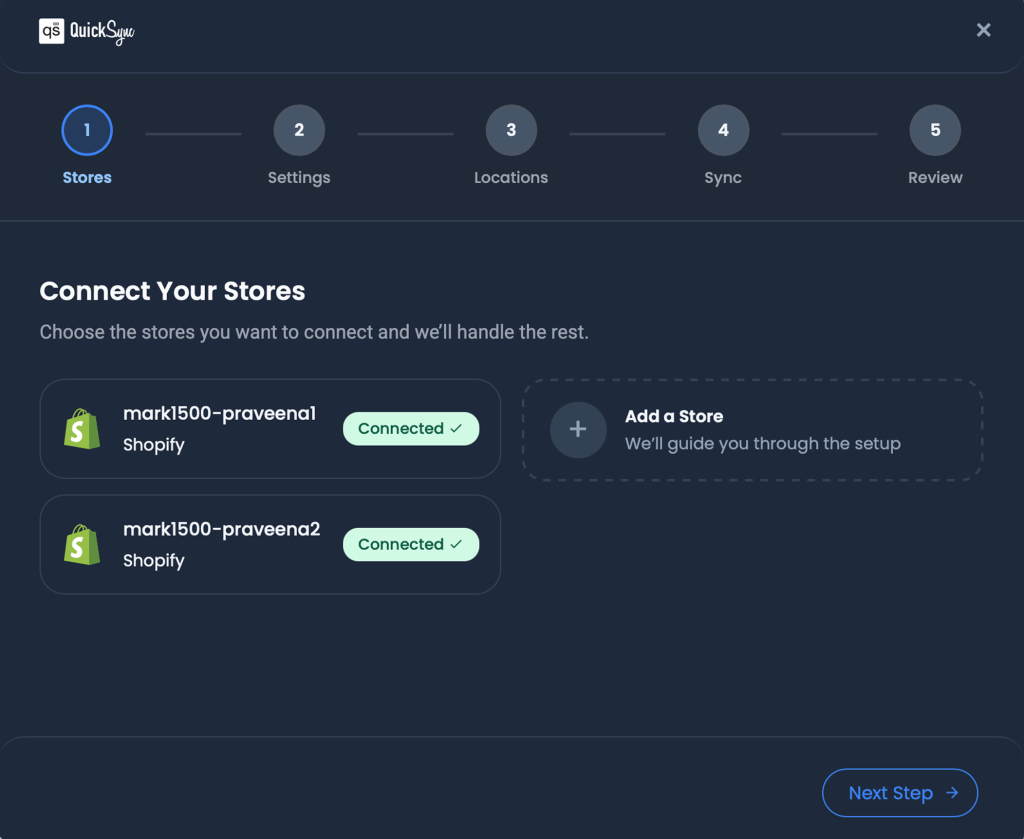Select step 2 Settings circle
This screenshot has height=839, width=1024.
point(299,129)
